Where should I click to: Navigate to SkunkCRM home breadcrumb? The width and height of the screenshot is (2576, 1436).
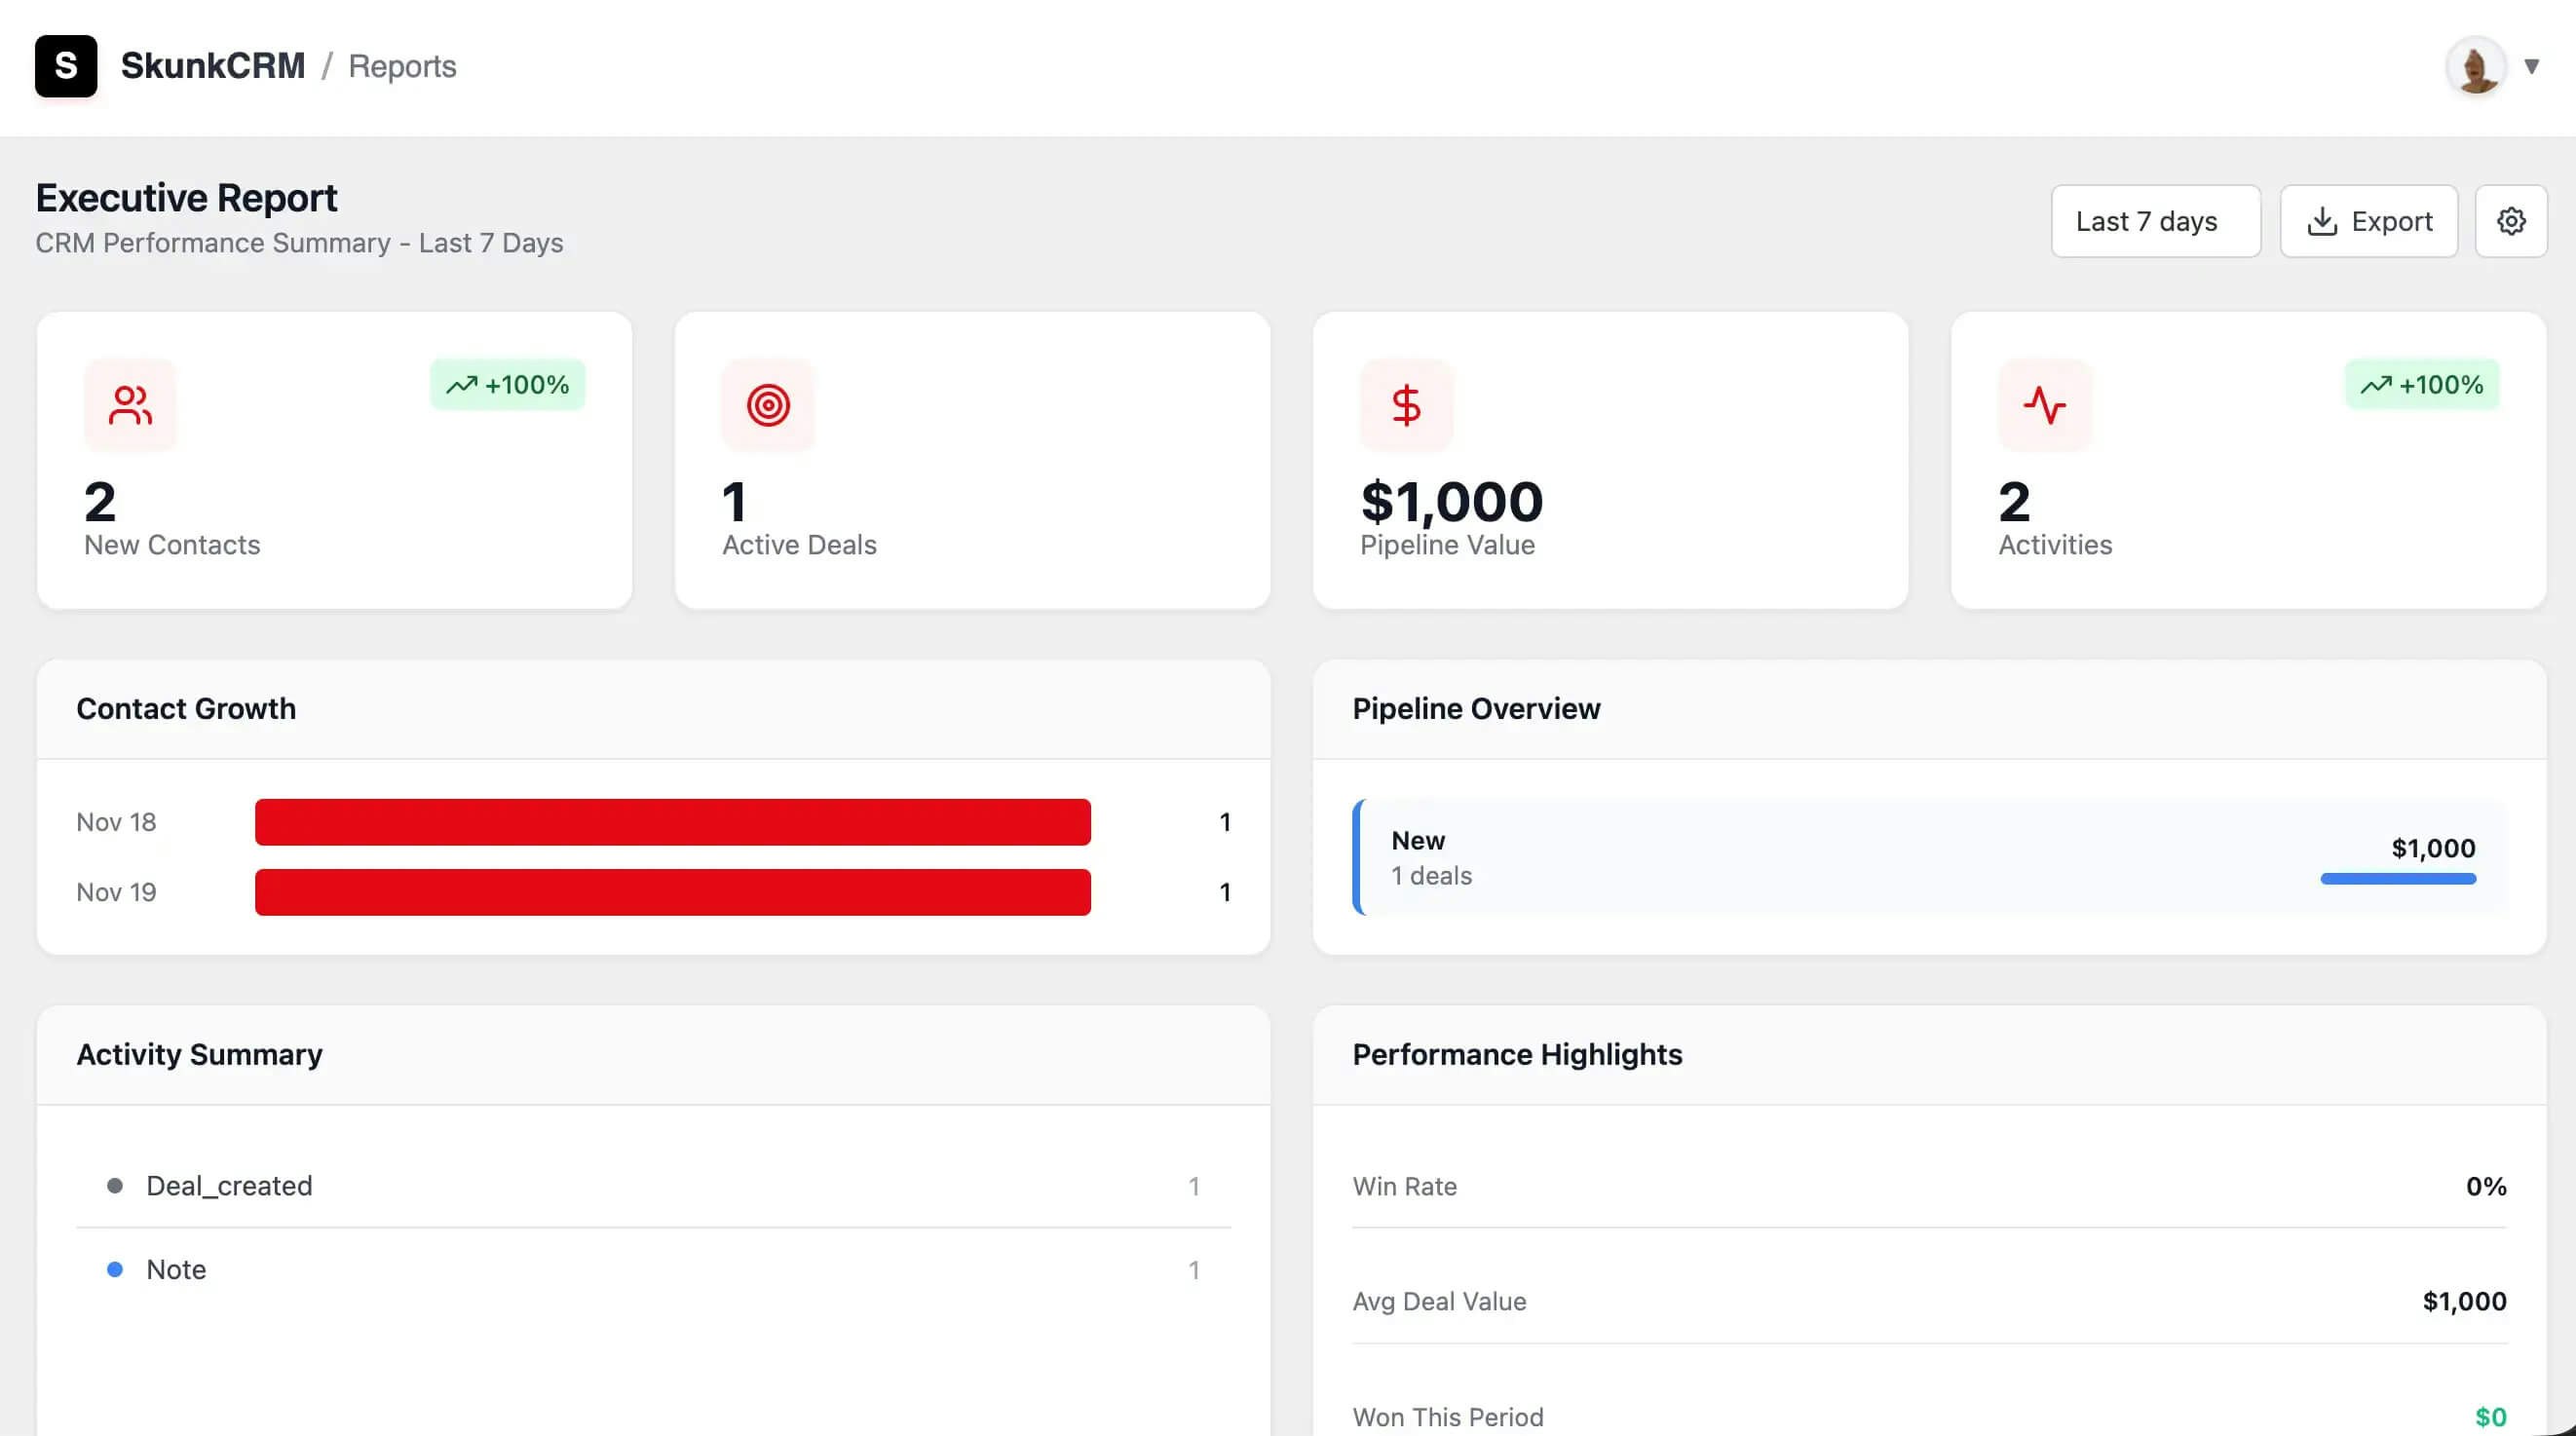click(x=213, y=65)
